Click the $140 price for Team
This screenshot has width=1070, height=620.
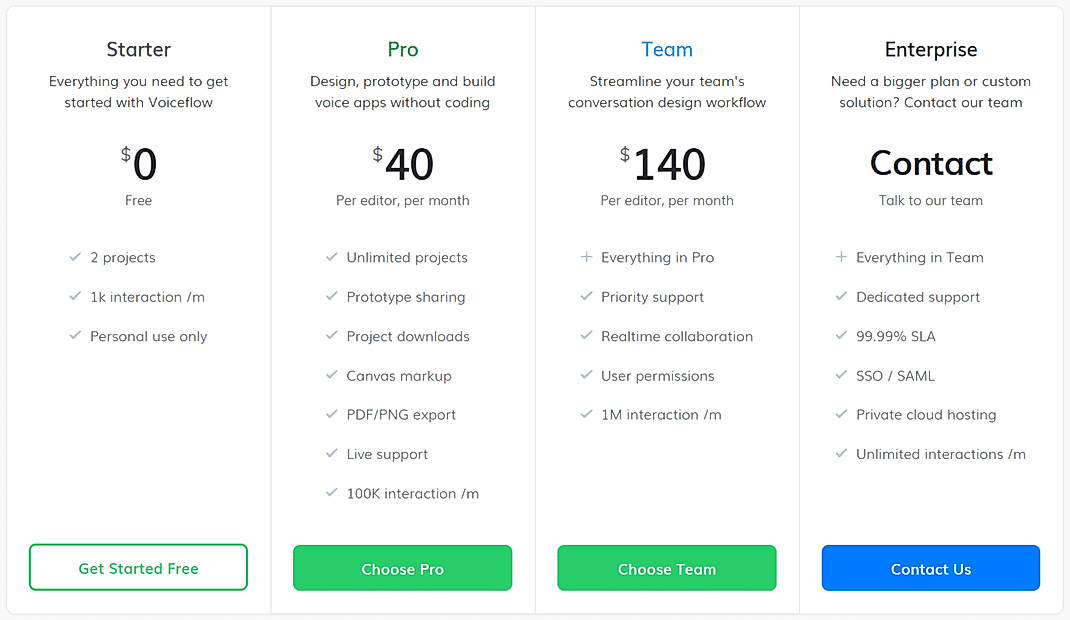(x=666, y=165)
